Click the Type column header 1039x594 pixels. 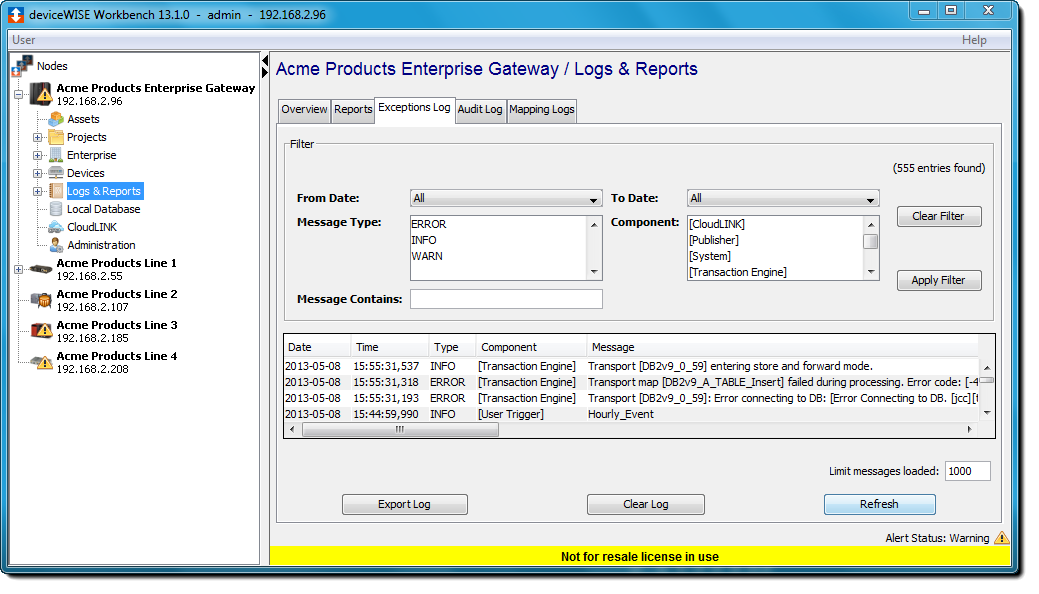[453, 347]
